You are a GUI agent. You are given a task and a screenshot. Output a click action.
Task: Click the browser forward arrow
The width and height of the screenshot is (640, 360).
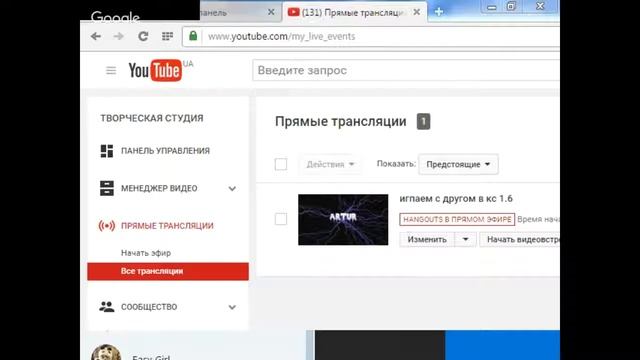(119, 36)
